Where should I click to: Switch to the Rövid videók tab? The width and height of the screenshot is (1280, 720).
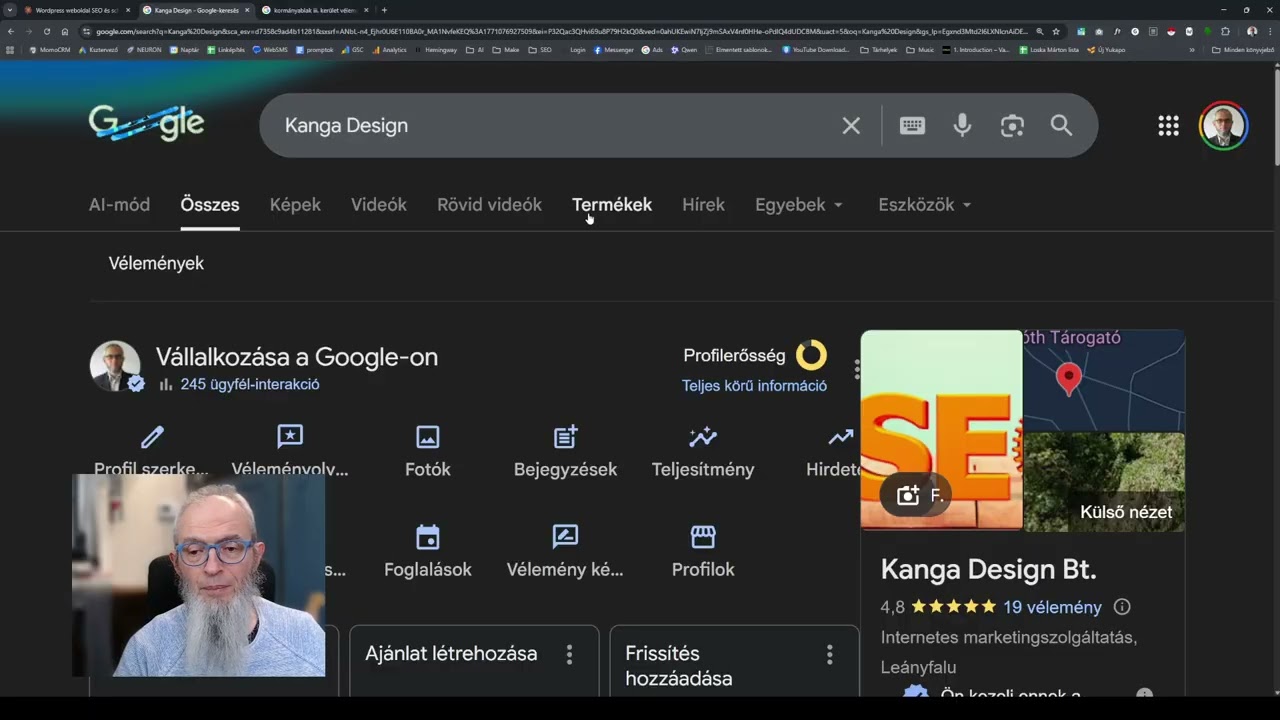pyautogui.click(x=489, y=205)
